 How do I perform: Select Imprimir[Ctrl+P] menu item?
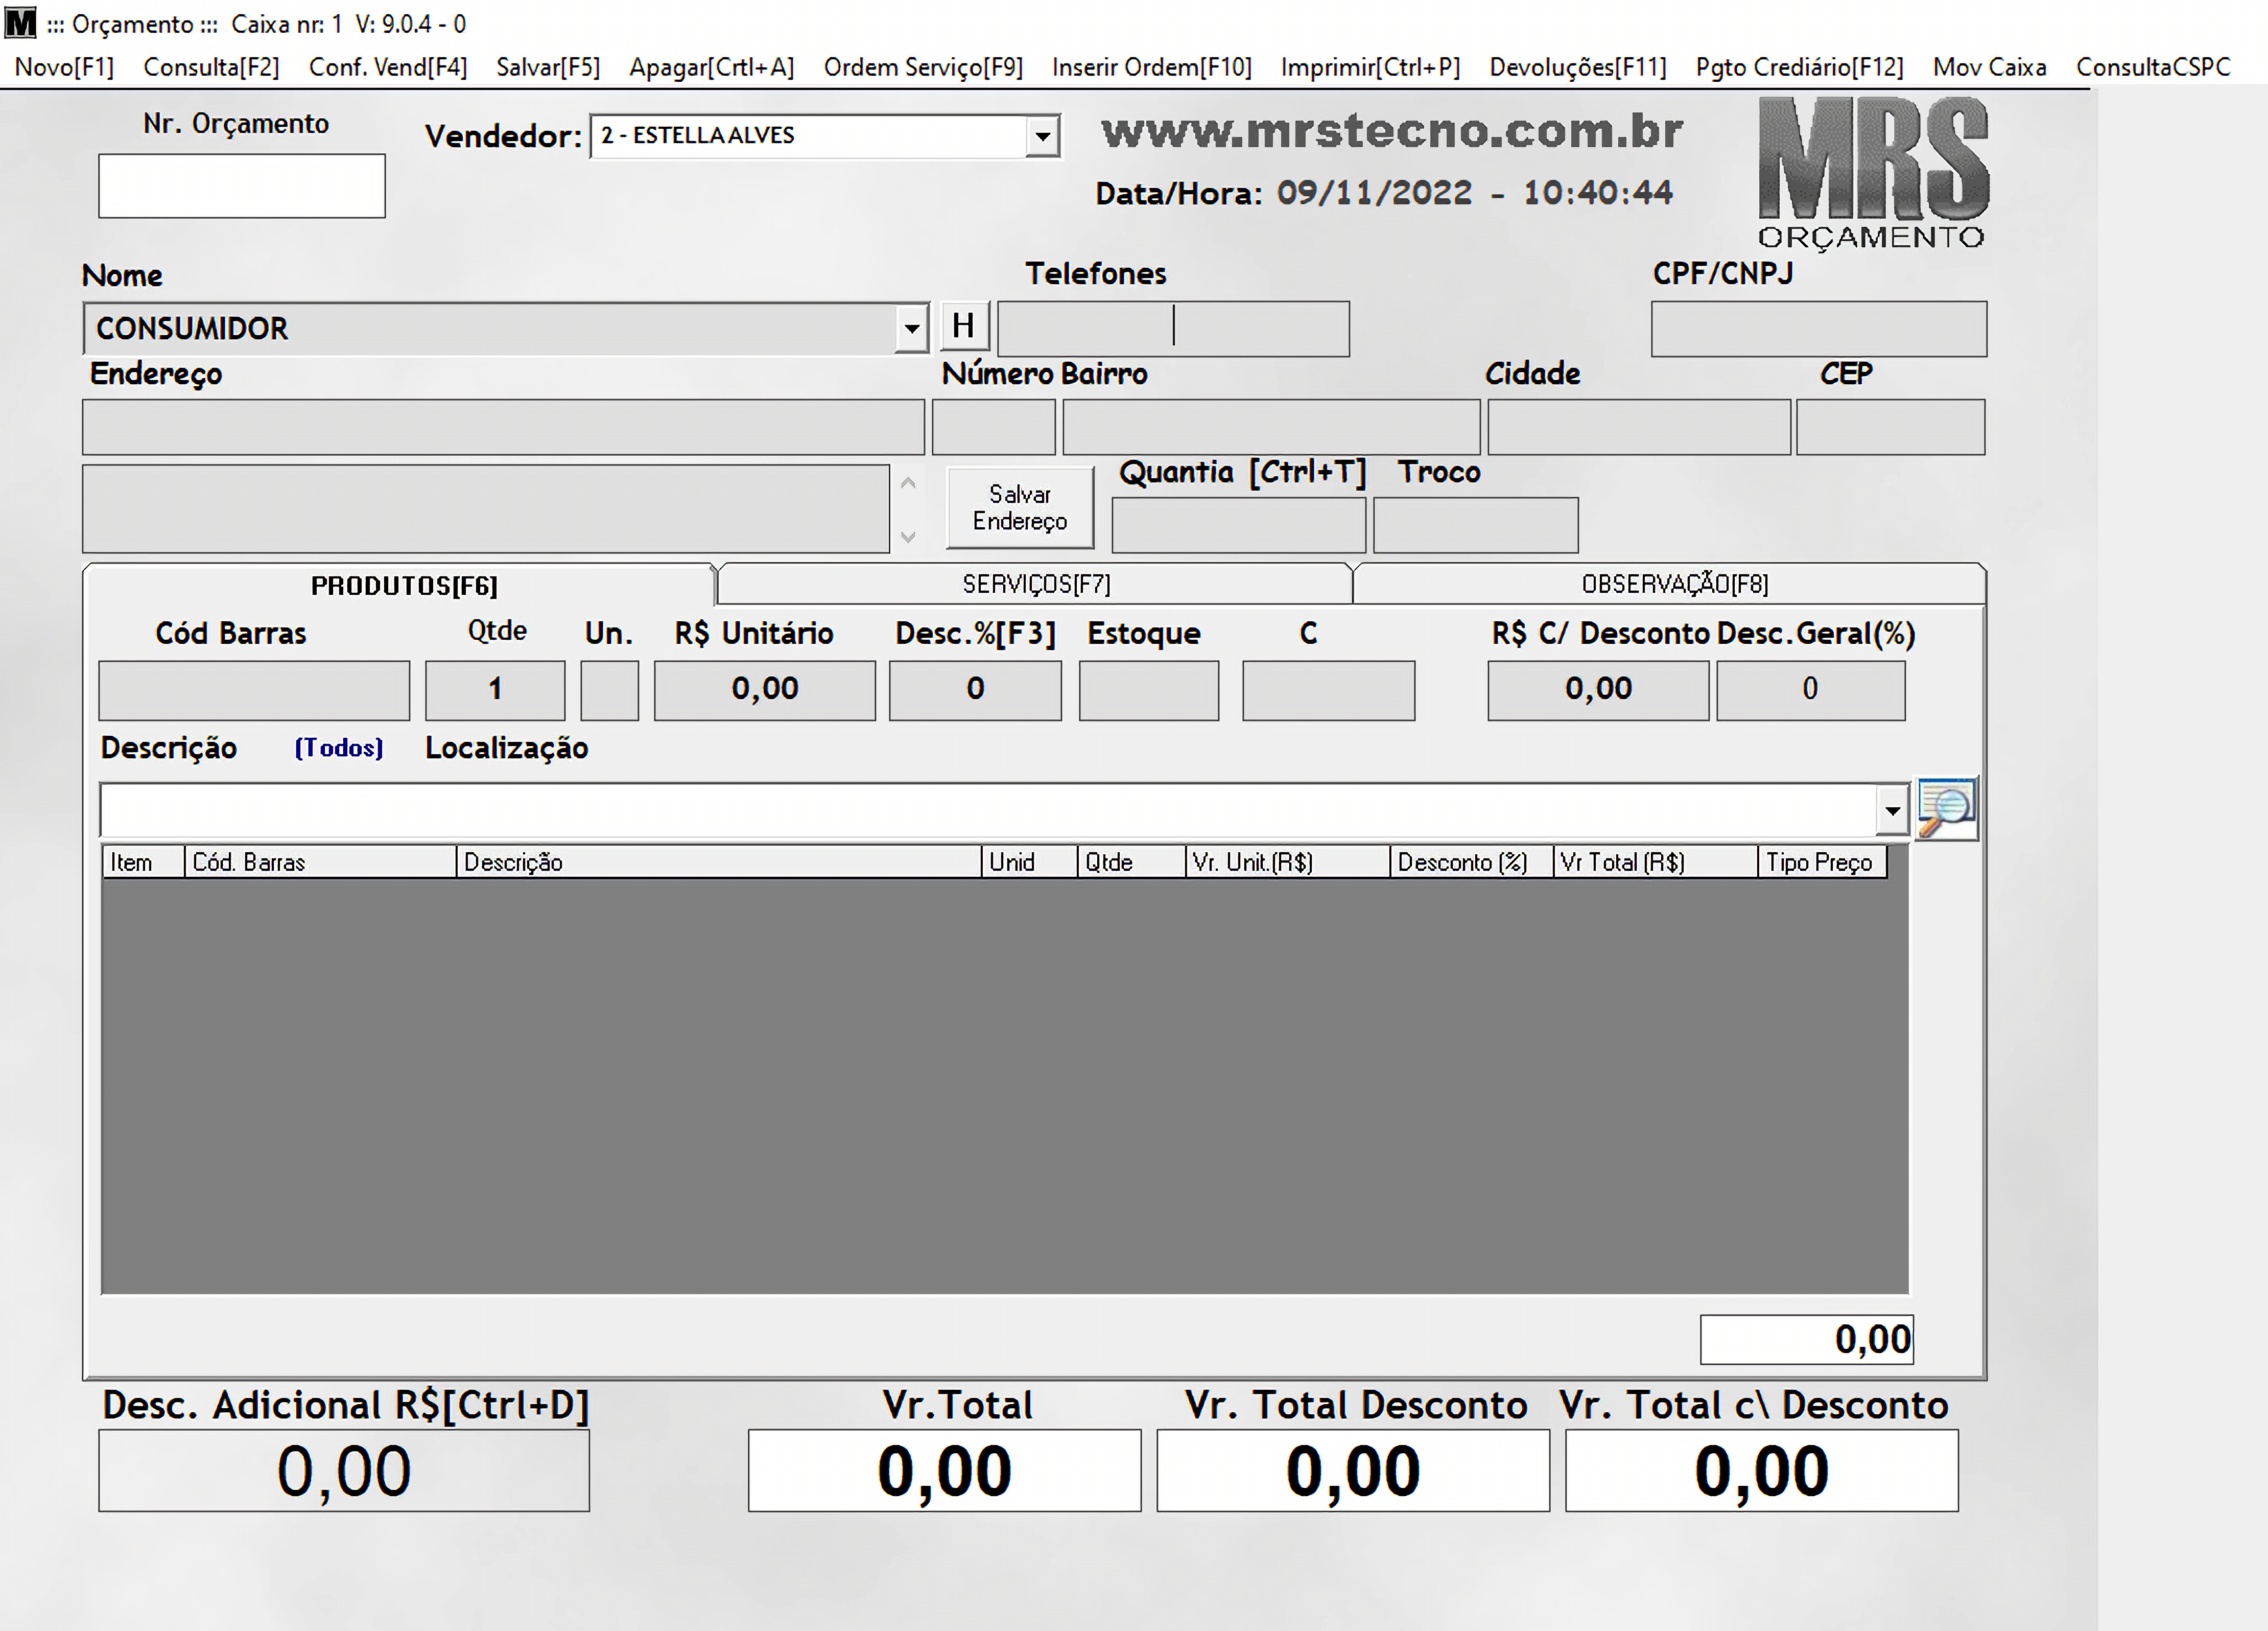coord(1370,67)
